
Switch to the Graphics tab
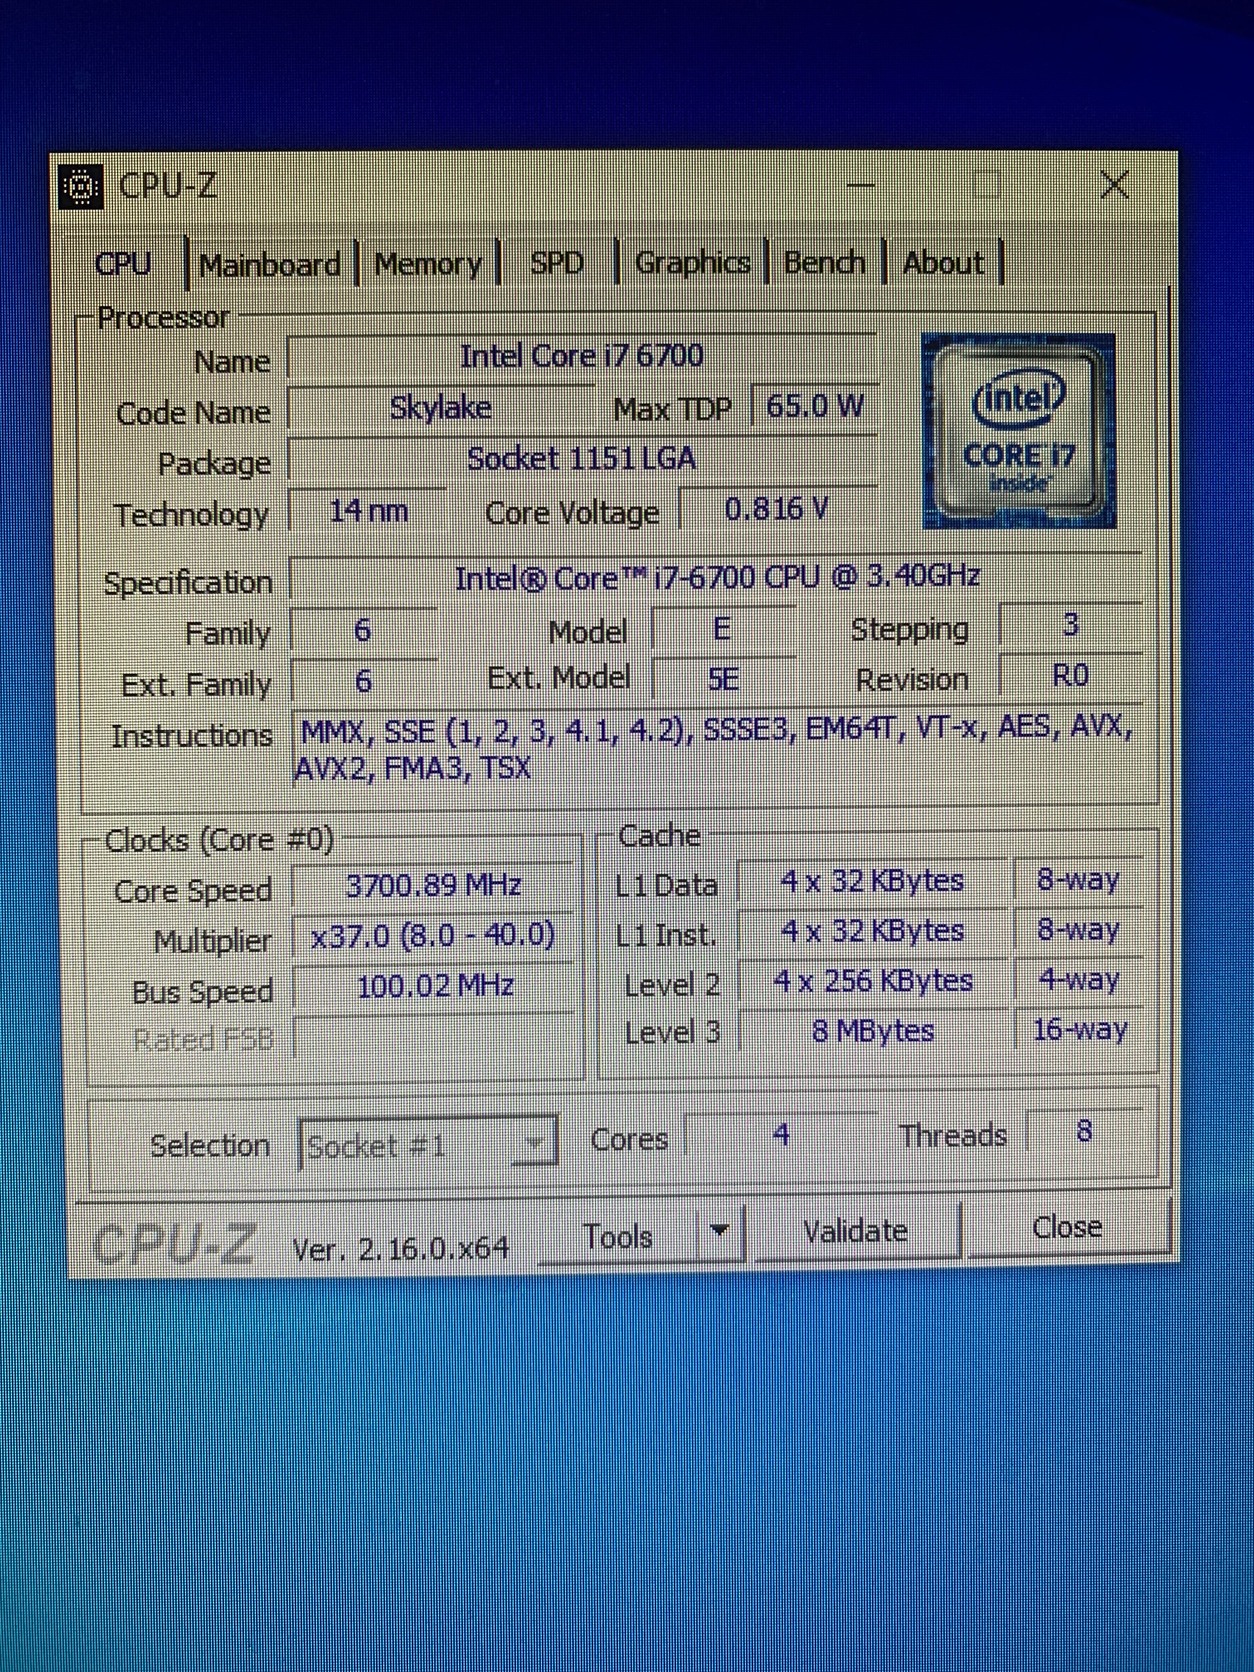(692, 262)
